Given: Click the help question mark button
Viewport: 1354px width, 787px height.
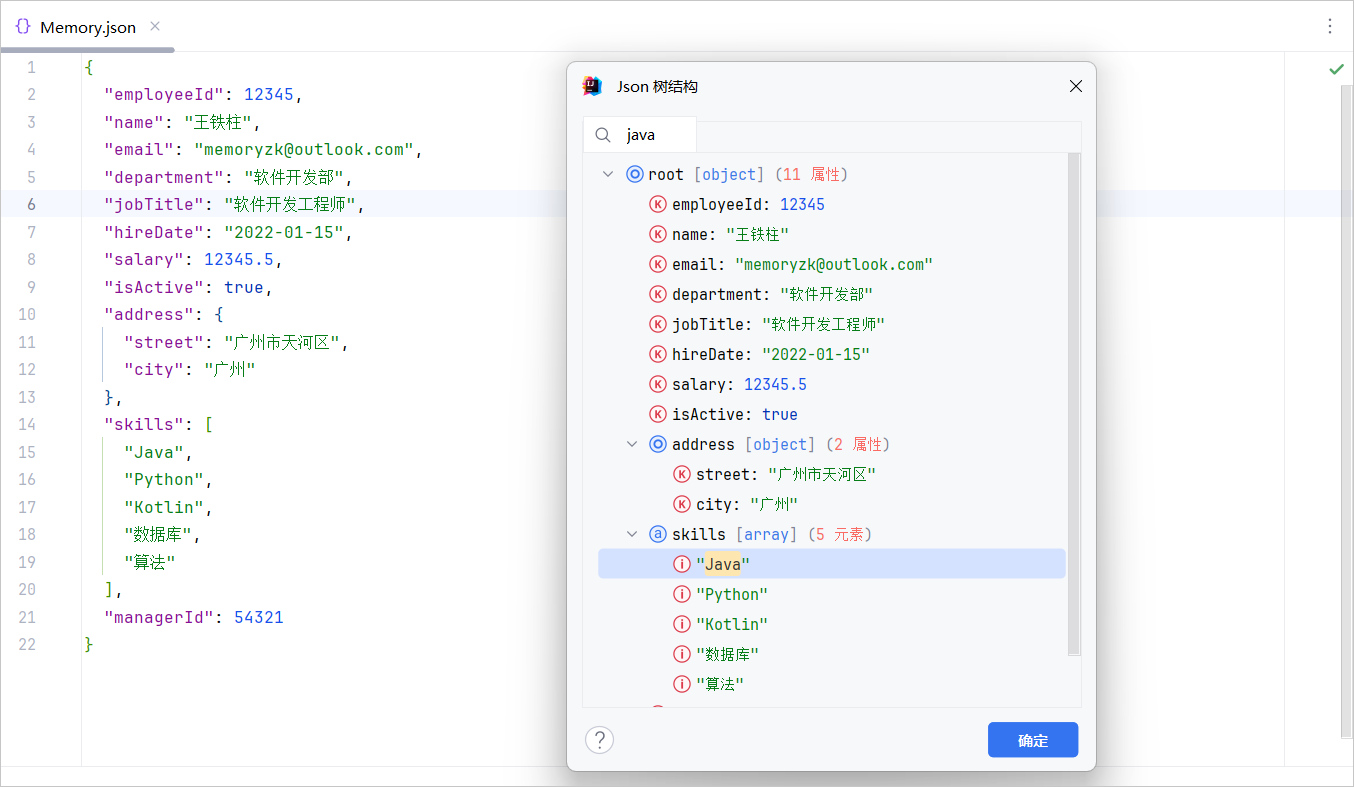Looking at the screenshot, I should point(599,740).
